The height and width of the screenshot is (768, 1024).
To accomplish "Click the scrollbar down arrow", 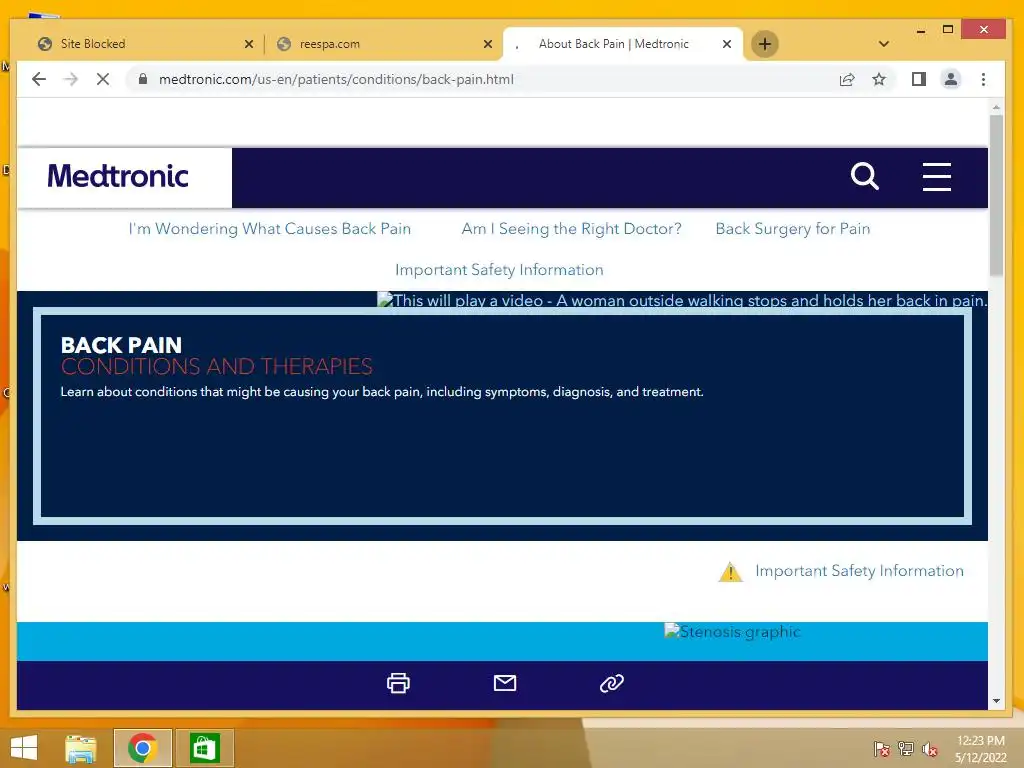I will [x=996, y=701].
